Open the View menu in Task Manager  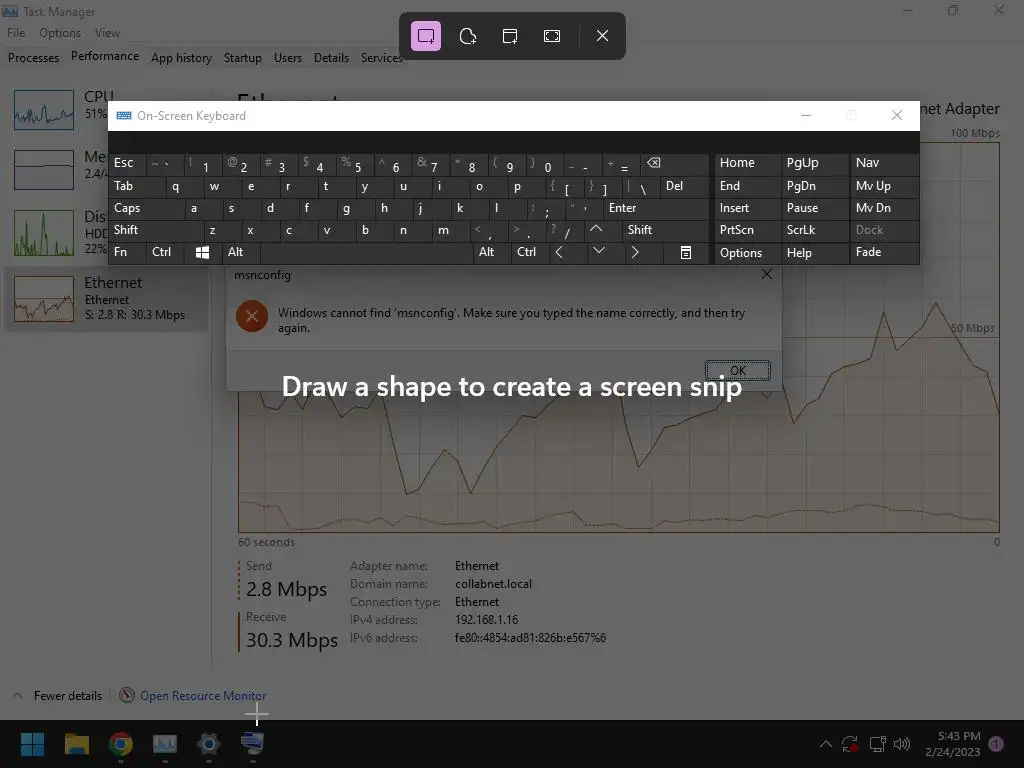pos(107,33)
